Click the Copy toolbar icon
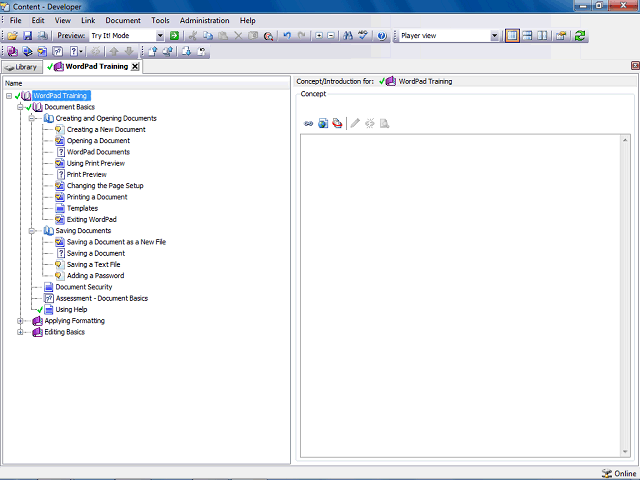 [208, 36]
